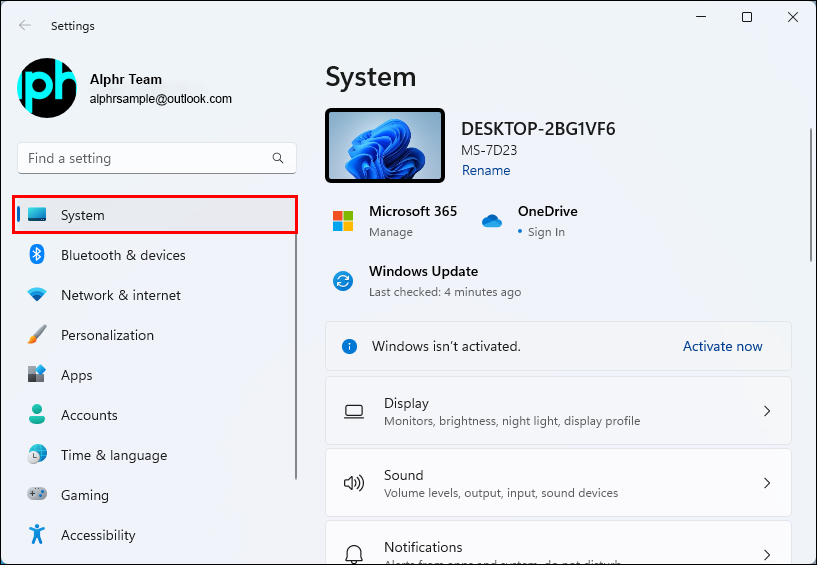Click into Find a setting search box
Screen dimensions: 817x565
[x=157, y=158]
